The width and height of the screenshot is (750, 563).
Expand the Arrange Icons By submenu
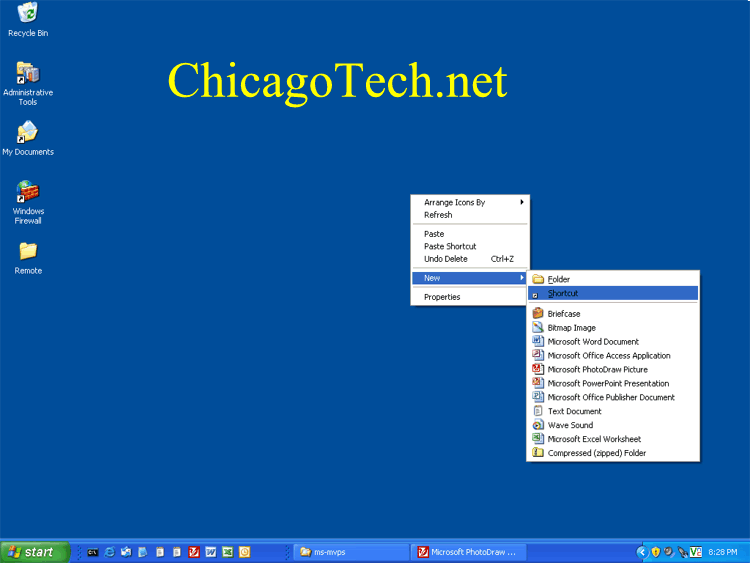[470, 202]
